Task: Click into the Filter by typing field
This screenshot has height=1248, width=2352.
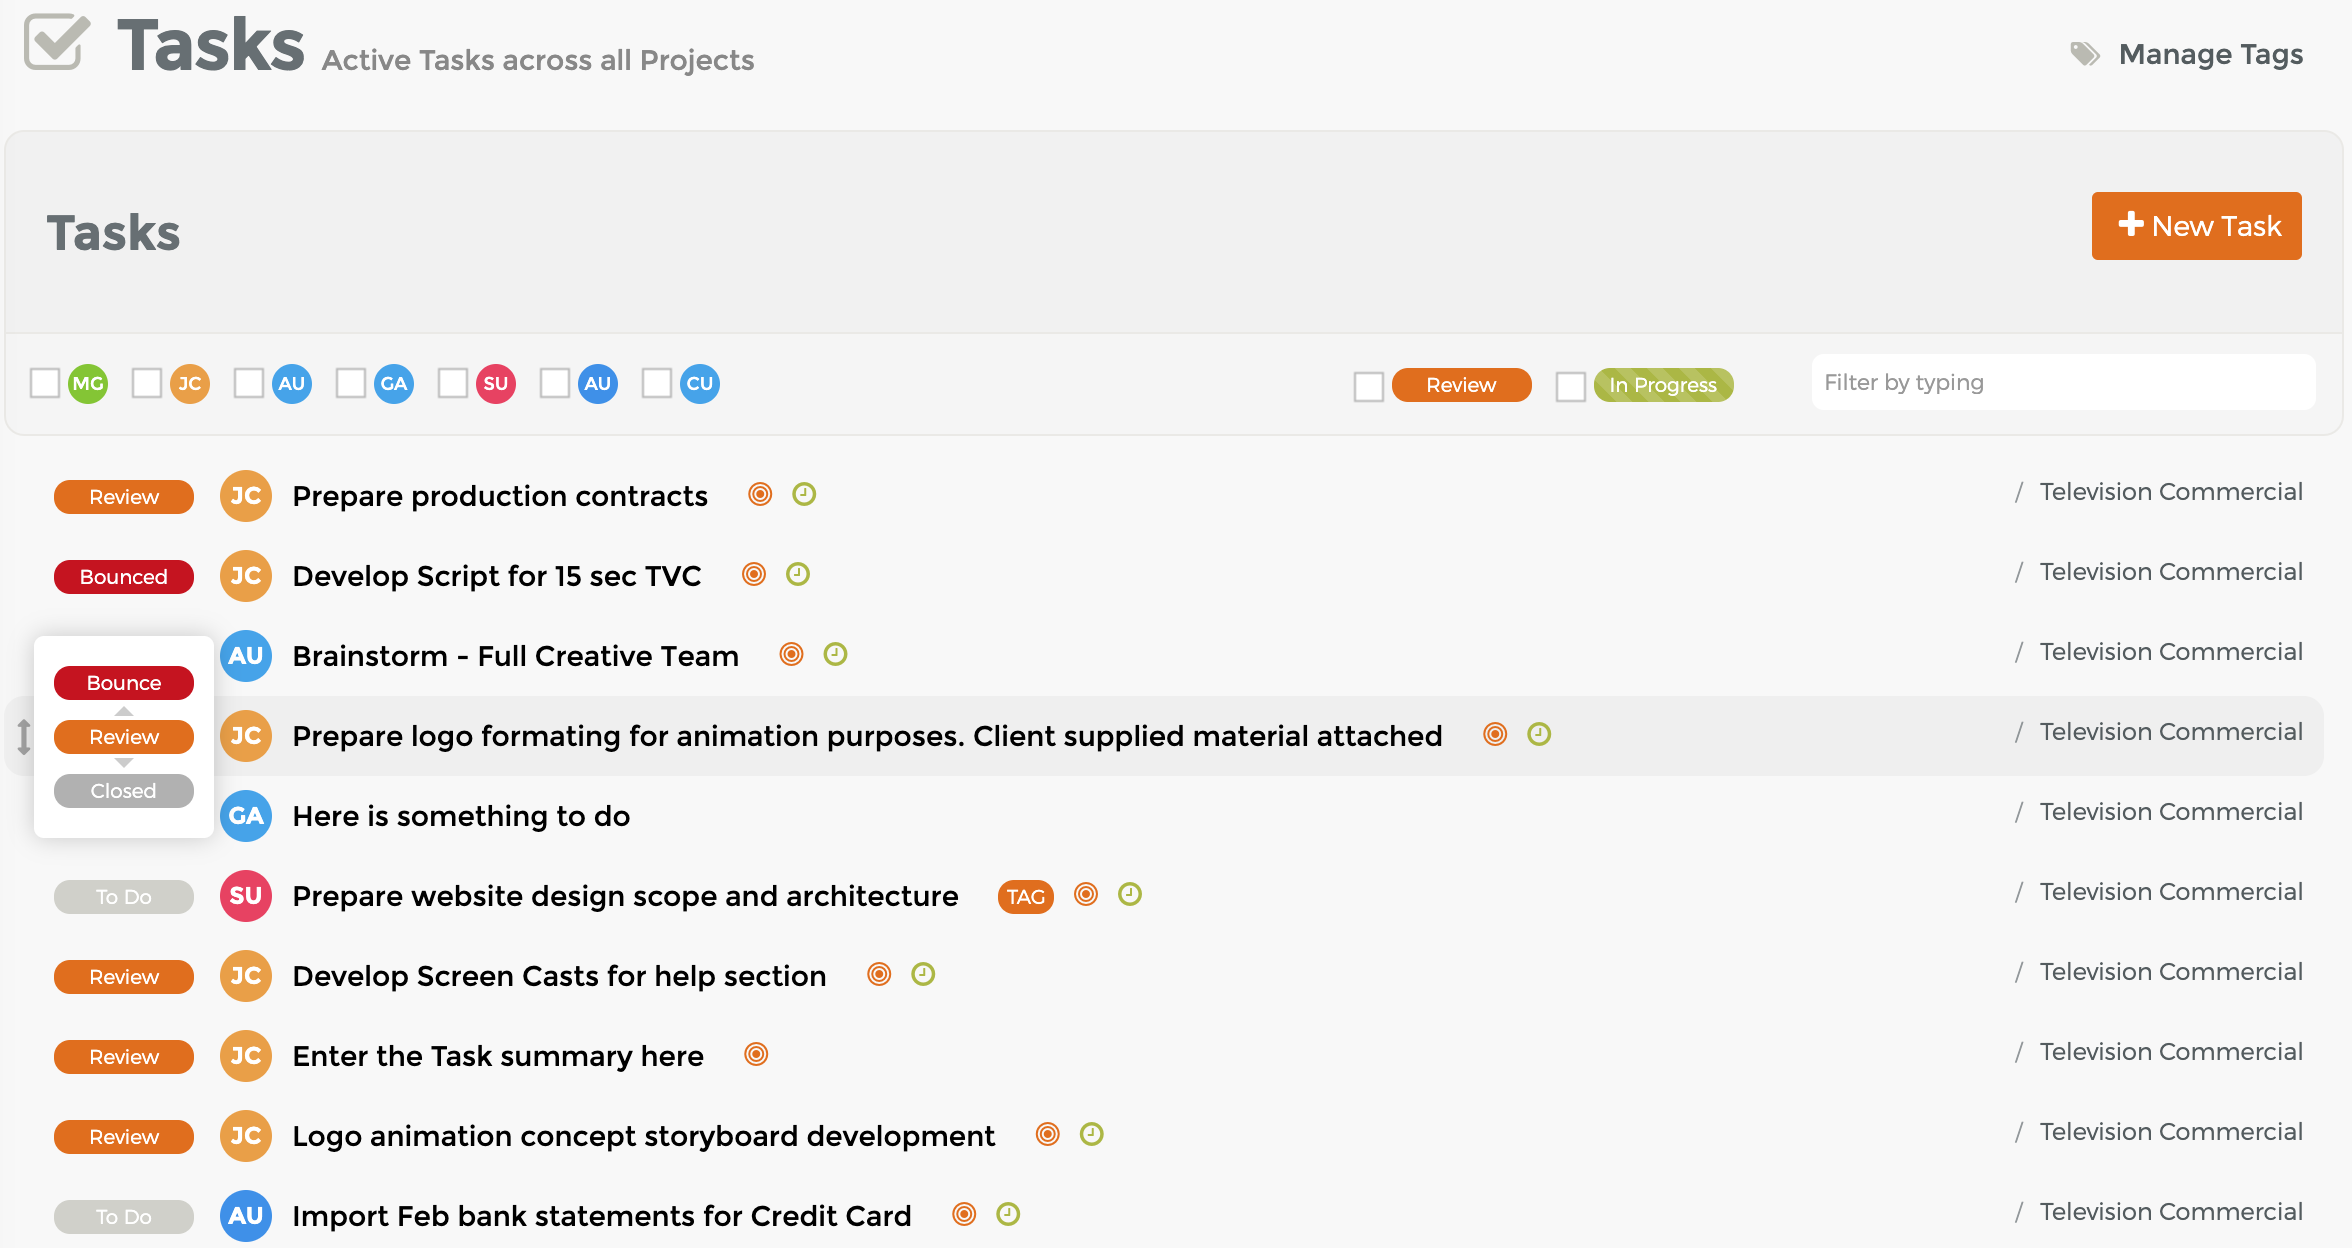Action: click(2063, 382)
